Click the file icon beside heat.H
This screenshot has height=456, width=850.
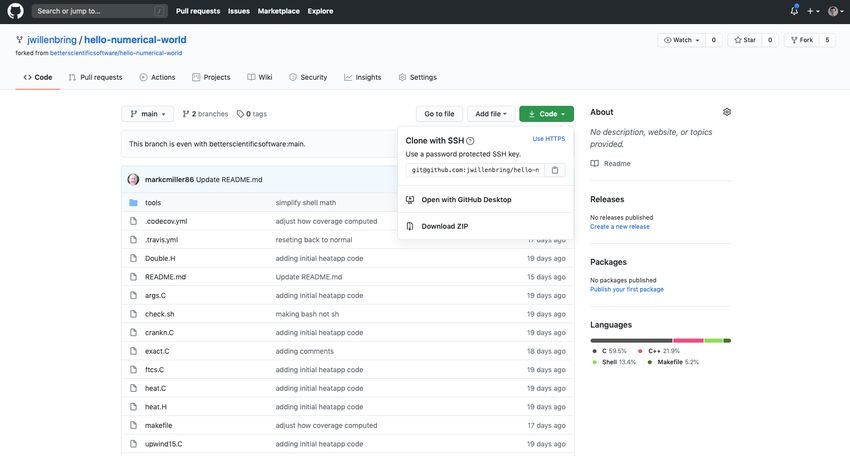tap(133, 407)
